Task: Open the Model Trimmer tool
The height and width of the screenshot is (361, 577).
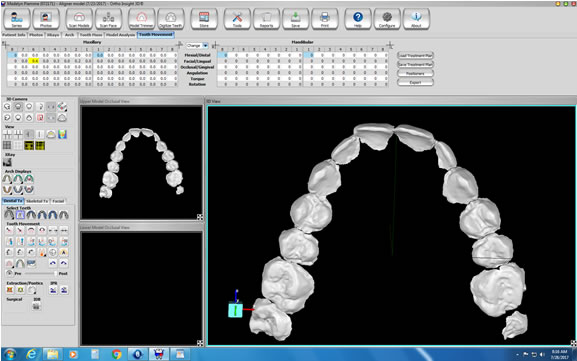Action: tap(141, 19)
